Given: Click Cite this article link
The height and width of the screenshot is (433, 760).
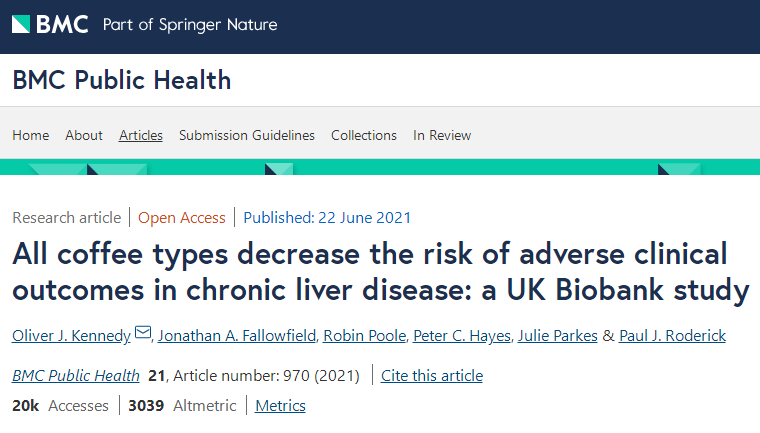Looking at the screenshot, I should 433,375.
